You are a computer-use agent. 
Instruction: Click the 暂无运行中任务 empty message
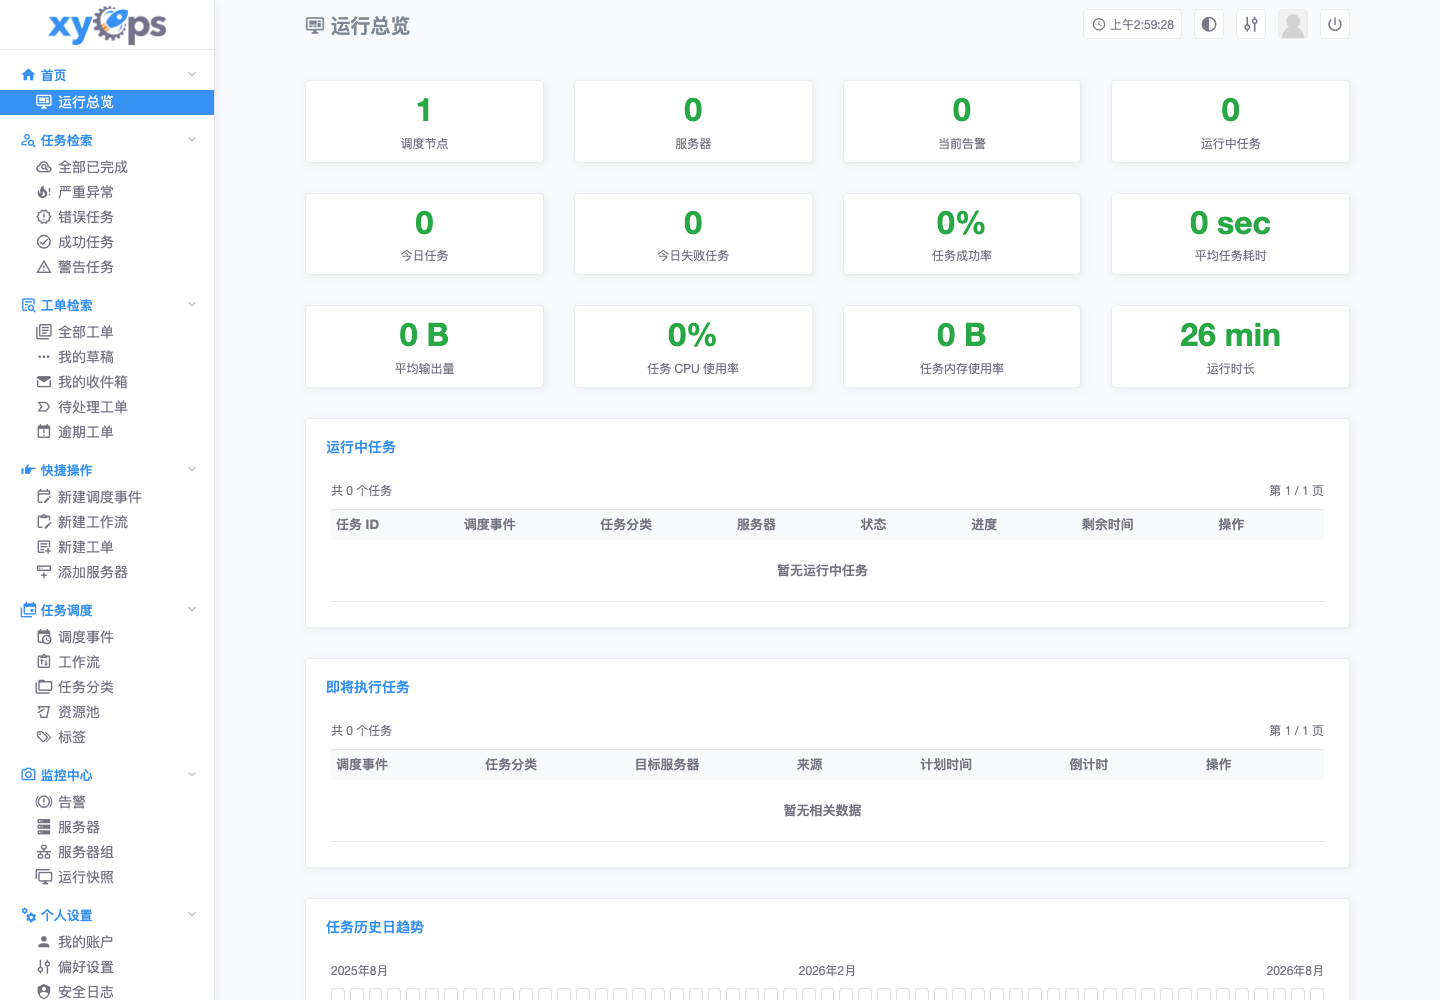(x=823, y=570)
